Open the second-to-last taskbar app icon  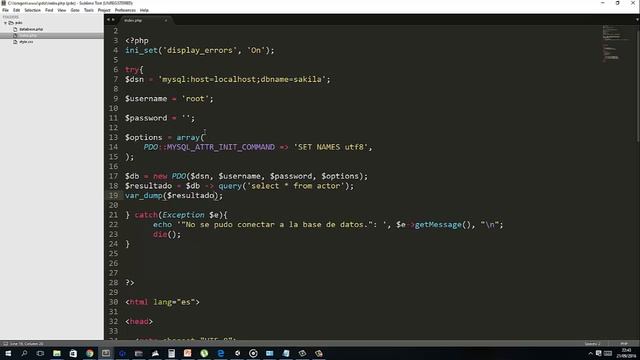tap(302, 353)
